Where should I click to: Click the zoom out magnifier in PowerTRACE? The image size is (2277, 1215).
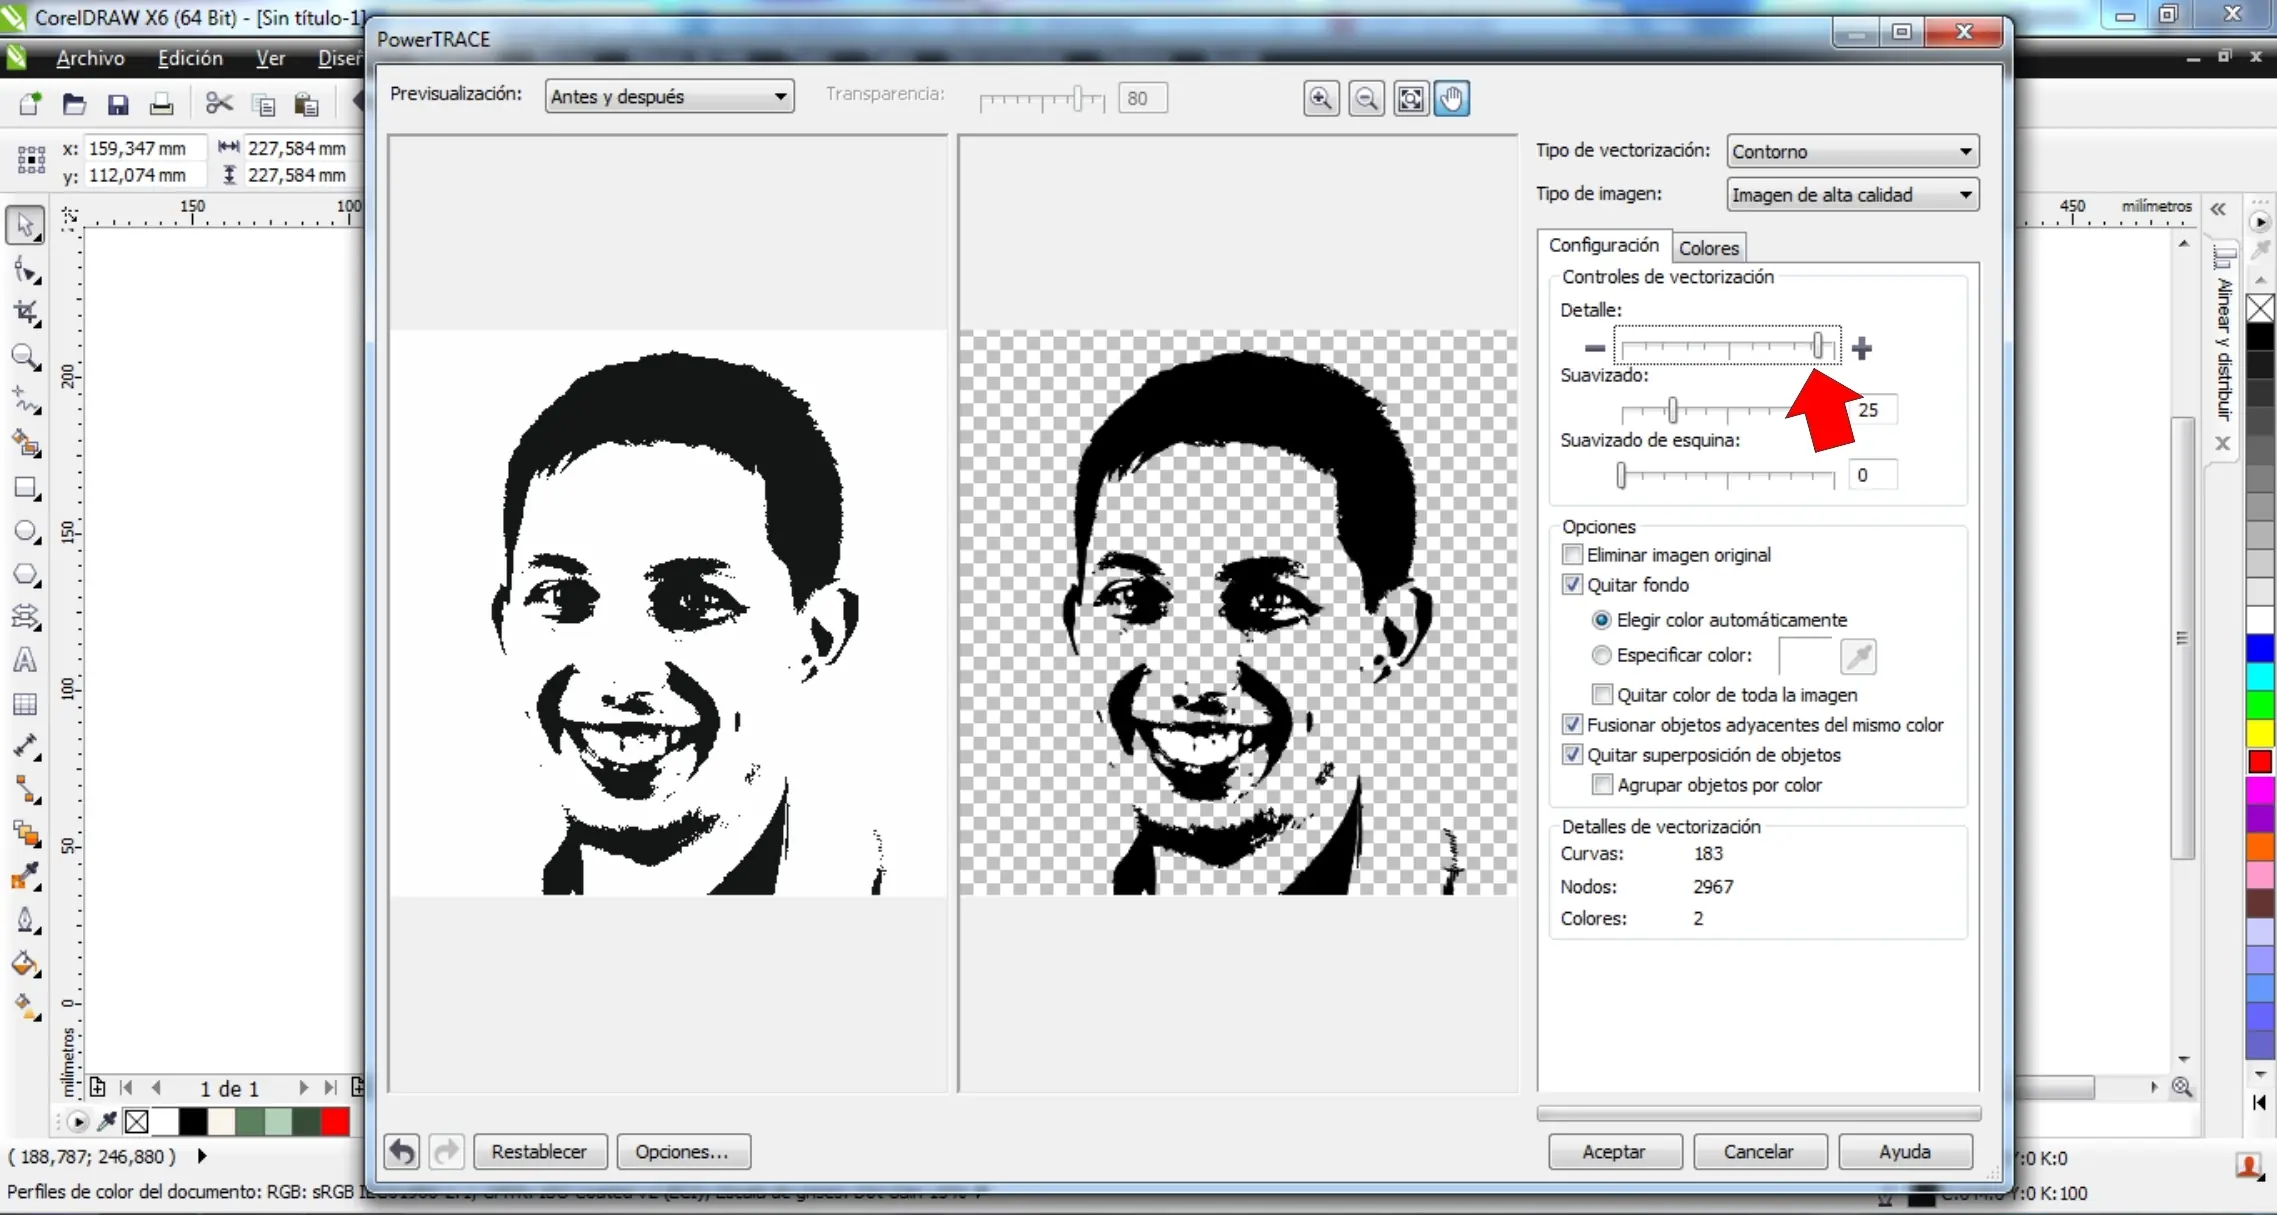1366,98
